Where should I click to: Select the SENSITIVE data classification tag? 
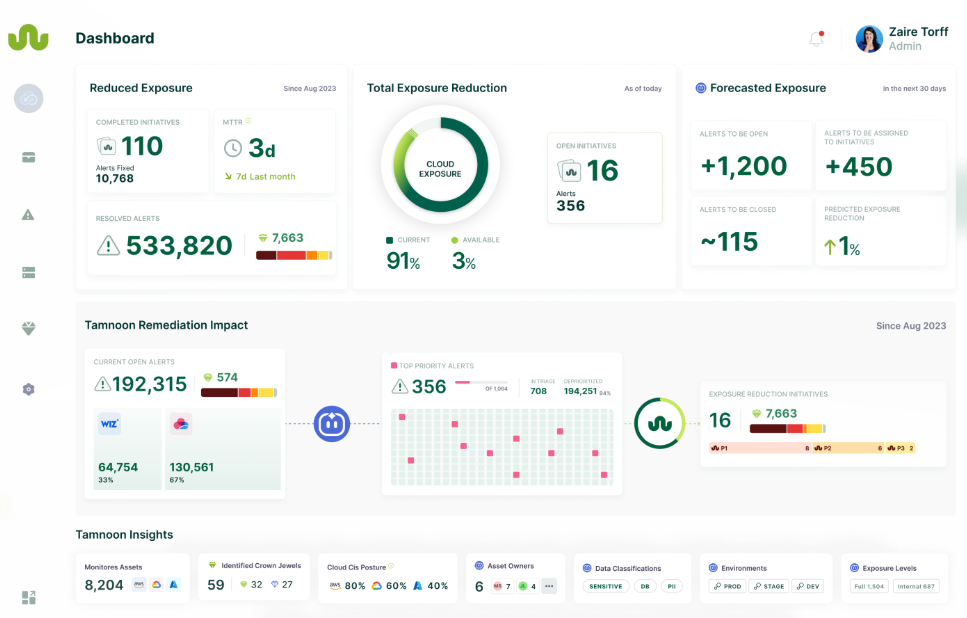[606, 587]
